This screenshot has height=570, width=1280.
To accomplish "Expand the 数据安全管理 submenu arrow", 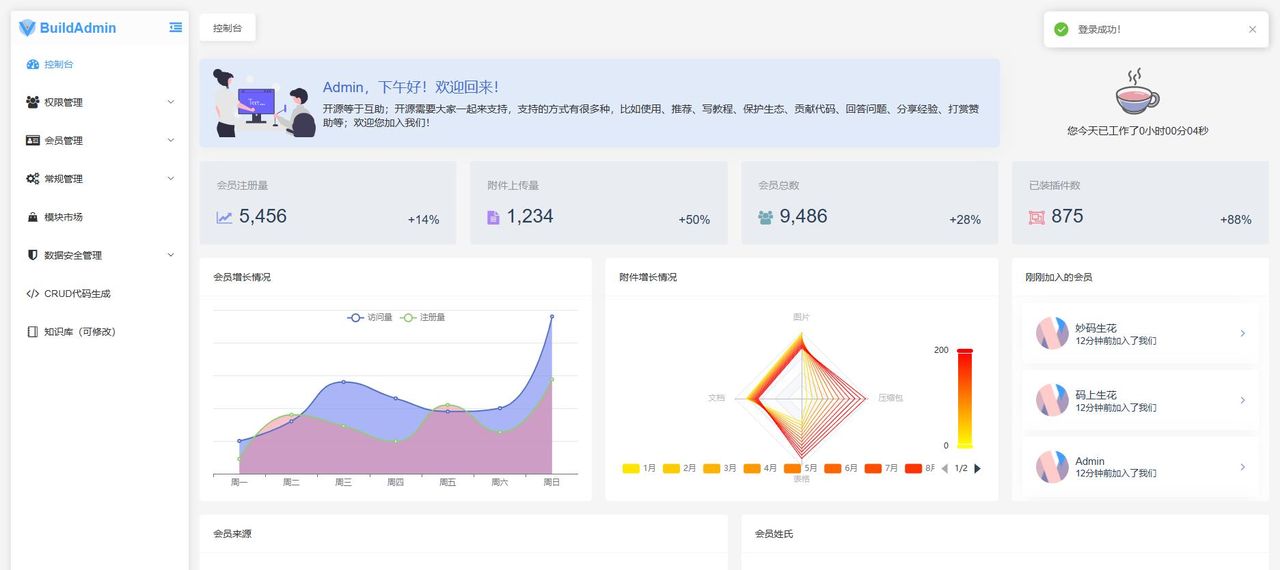I will [x=171, y=255].
